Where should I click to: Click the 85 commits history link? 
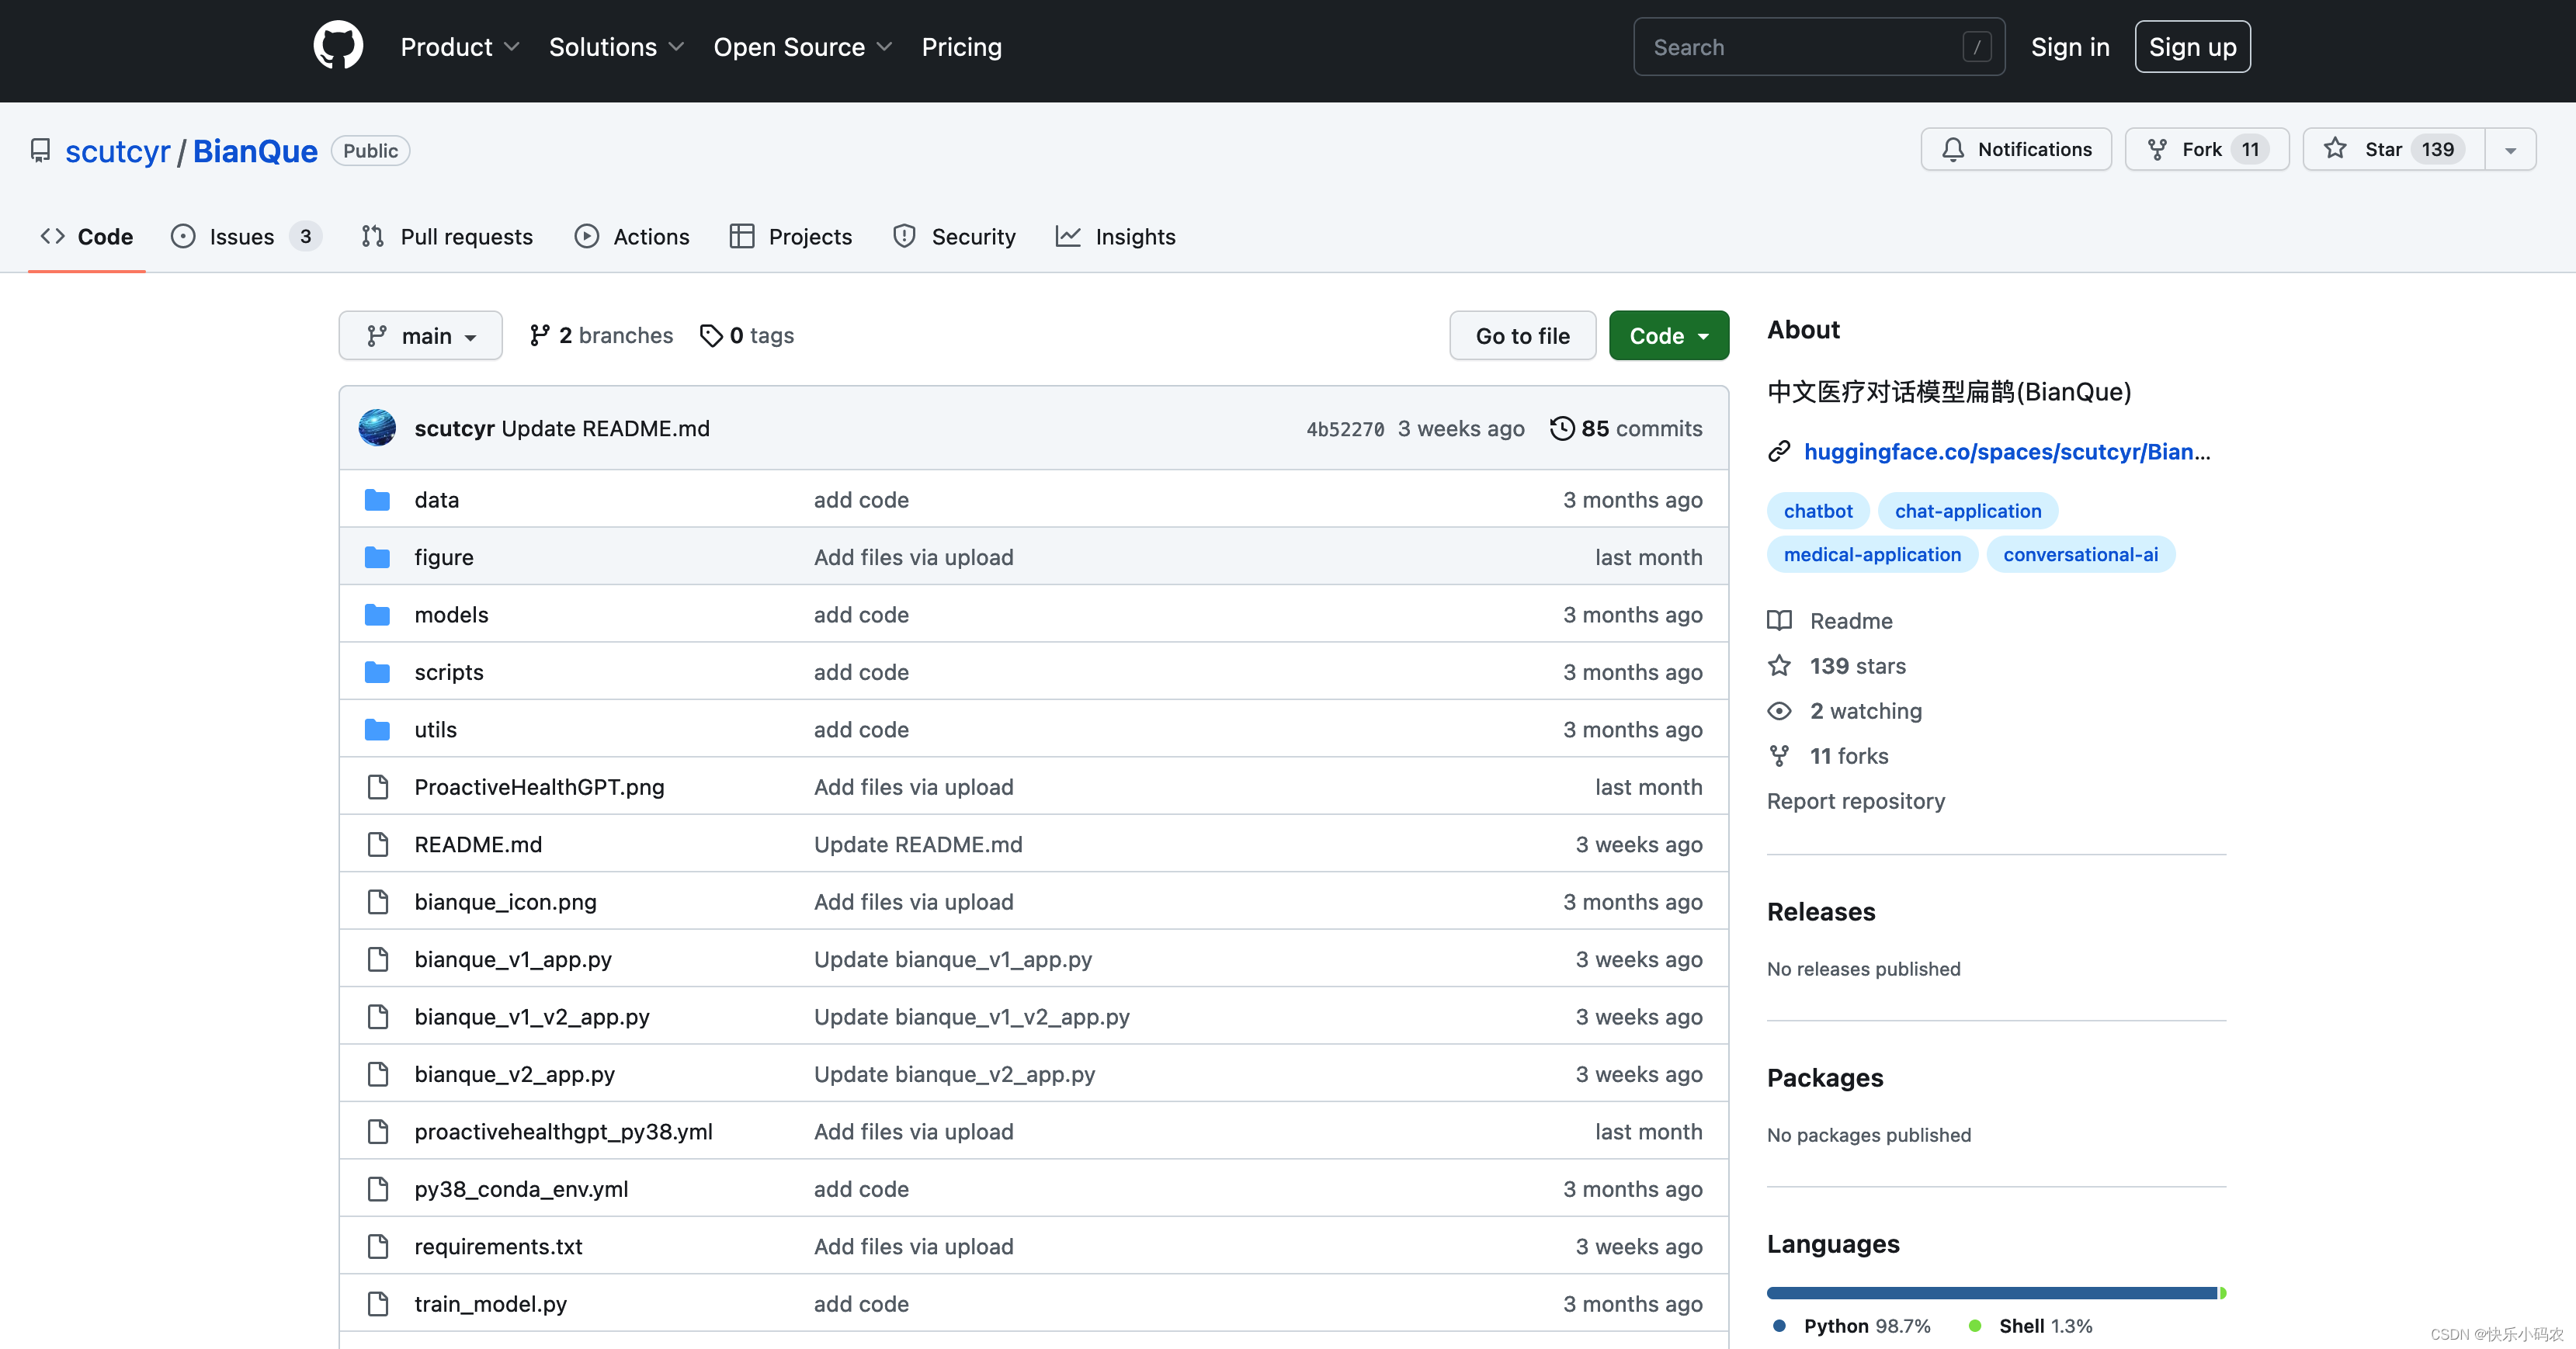1626,428
